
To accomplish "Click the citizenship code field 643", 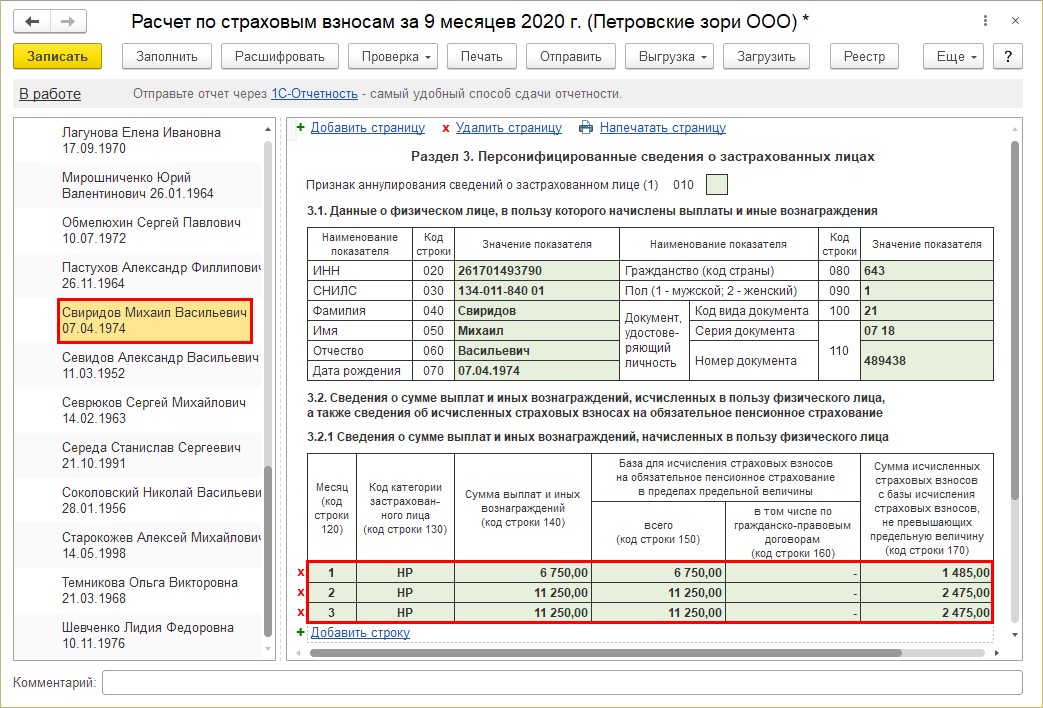I will pyautogui.click(x=927, y=271).
